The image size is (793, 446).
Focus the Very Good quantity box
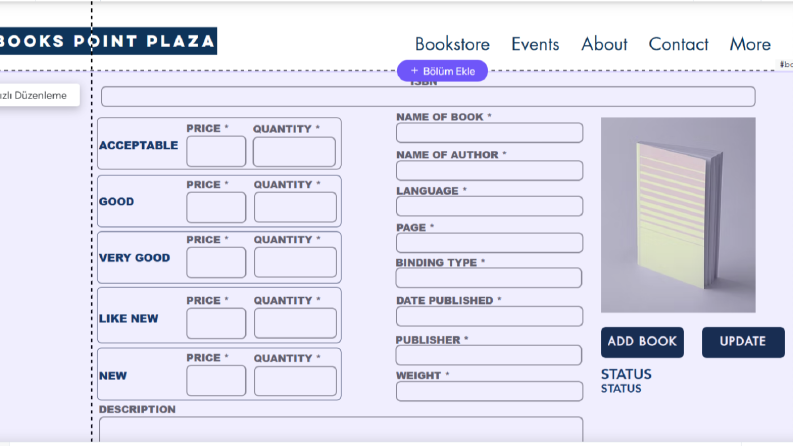[295, 262]
